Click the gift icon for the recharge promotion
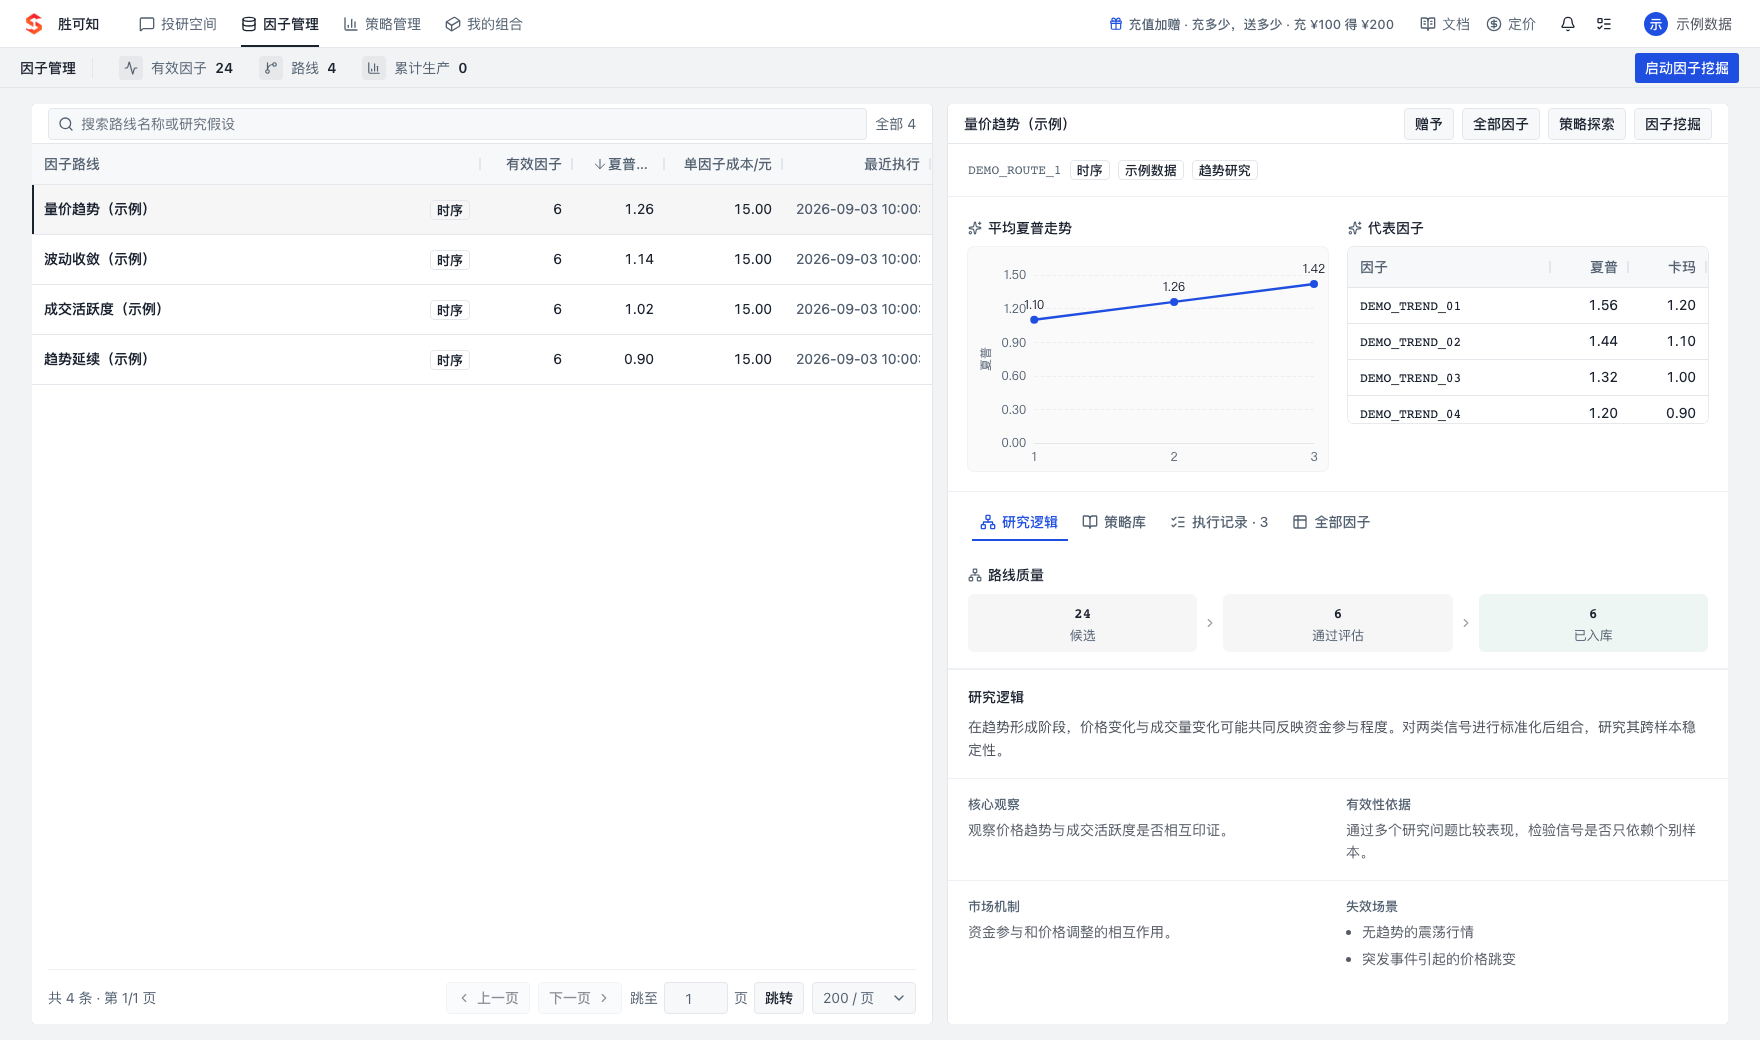Screen dimensions: 1760x1040 click(1116, 24)
